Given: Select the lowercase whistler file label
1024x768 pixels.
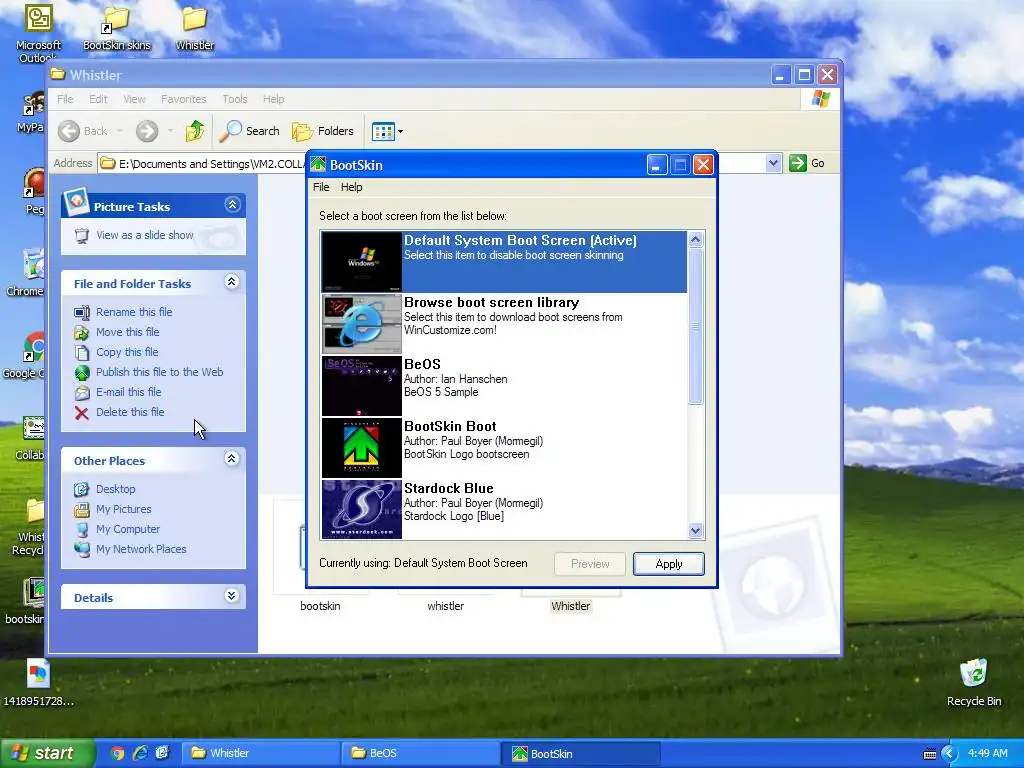Looking at the screenshot, I should 445,606.
